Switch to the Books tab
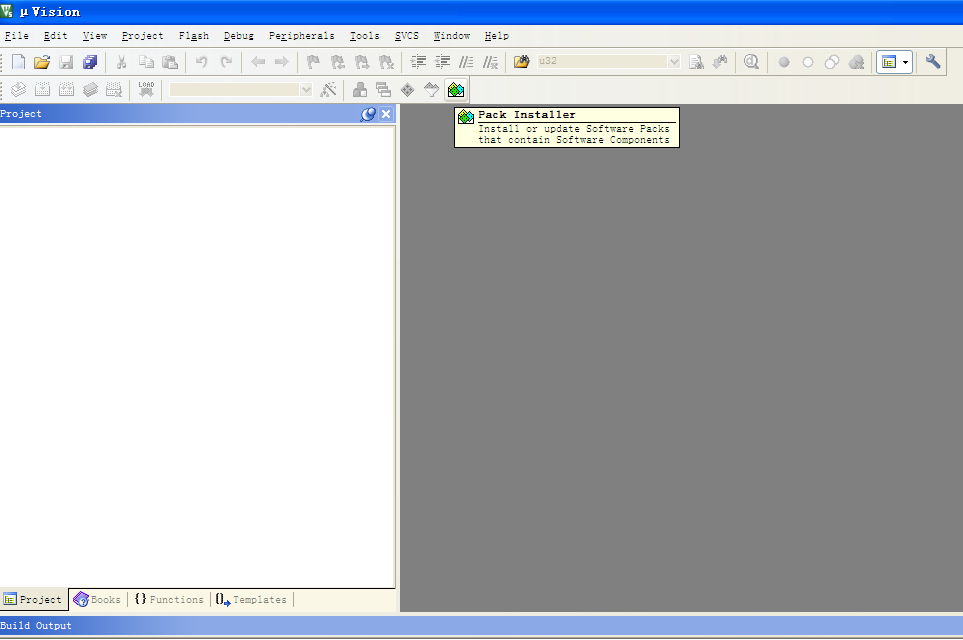Viewport: 963px width, 640px height. (97, 599)
